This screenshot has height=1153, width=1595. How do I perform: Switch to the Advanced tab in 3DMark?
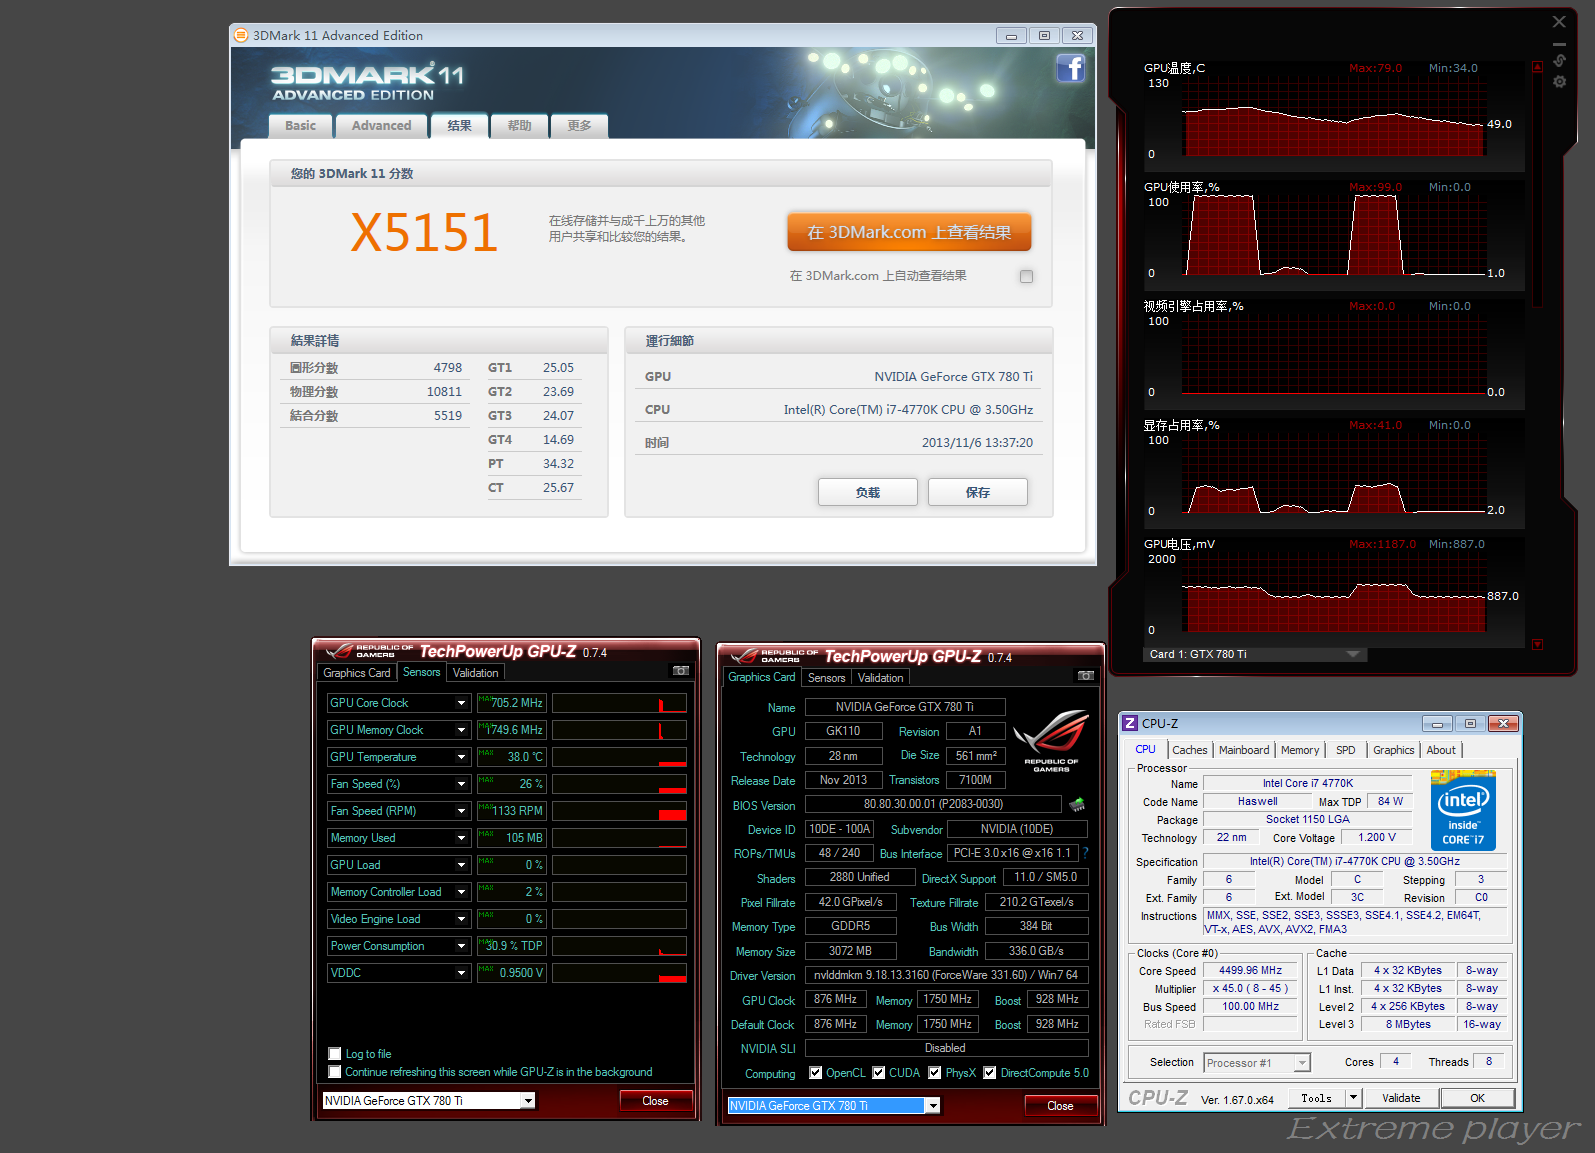381,125
